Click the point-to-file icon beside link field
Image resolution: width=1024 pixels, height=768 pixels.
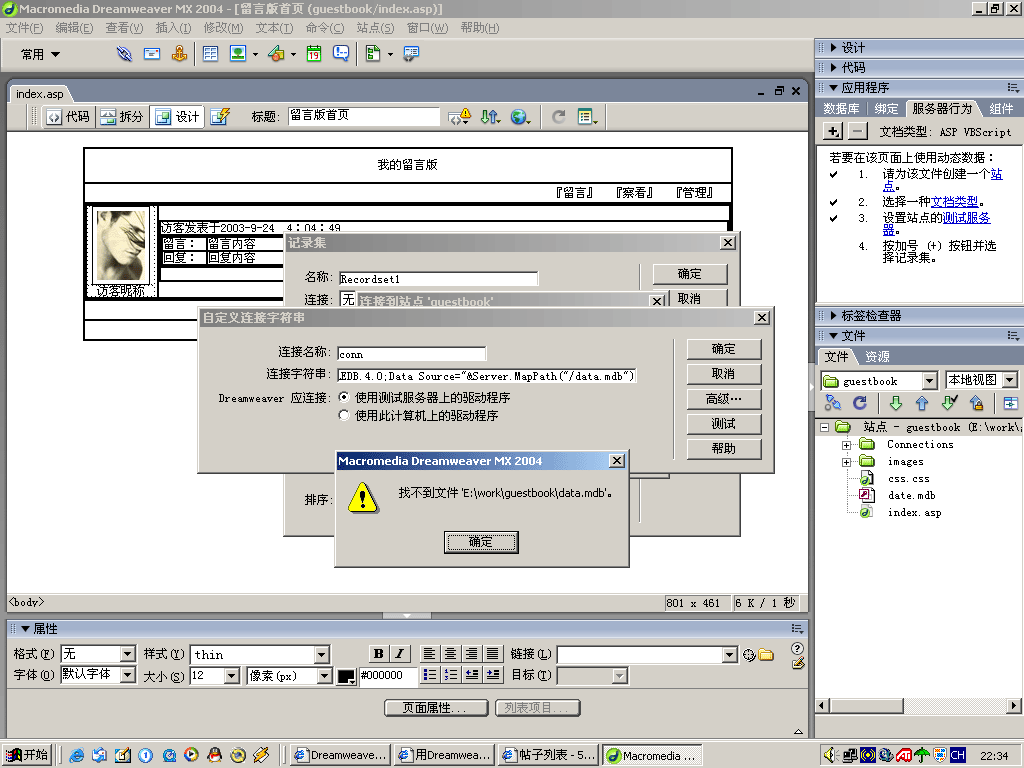[748, 654]
